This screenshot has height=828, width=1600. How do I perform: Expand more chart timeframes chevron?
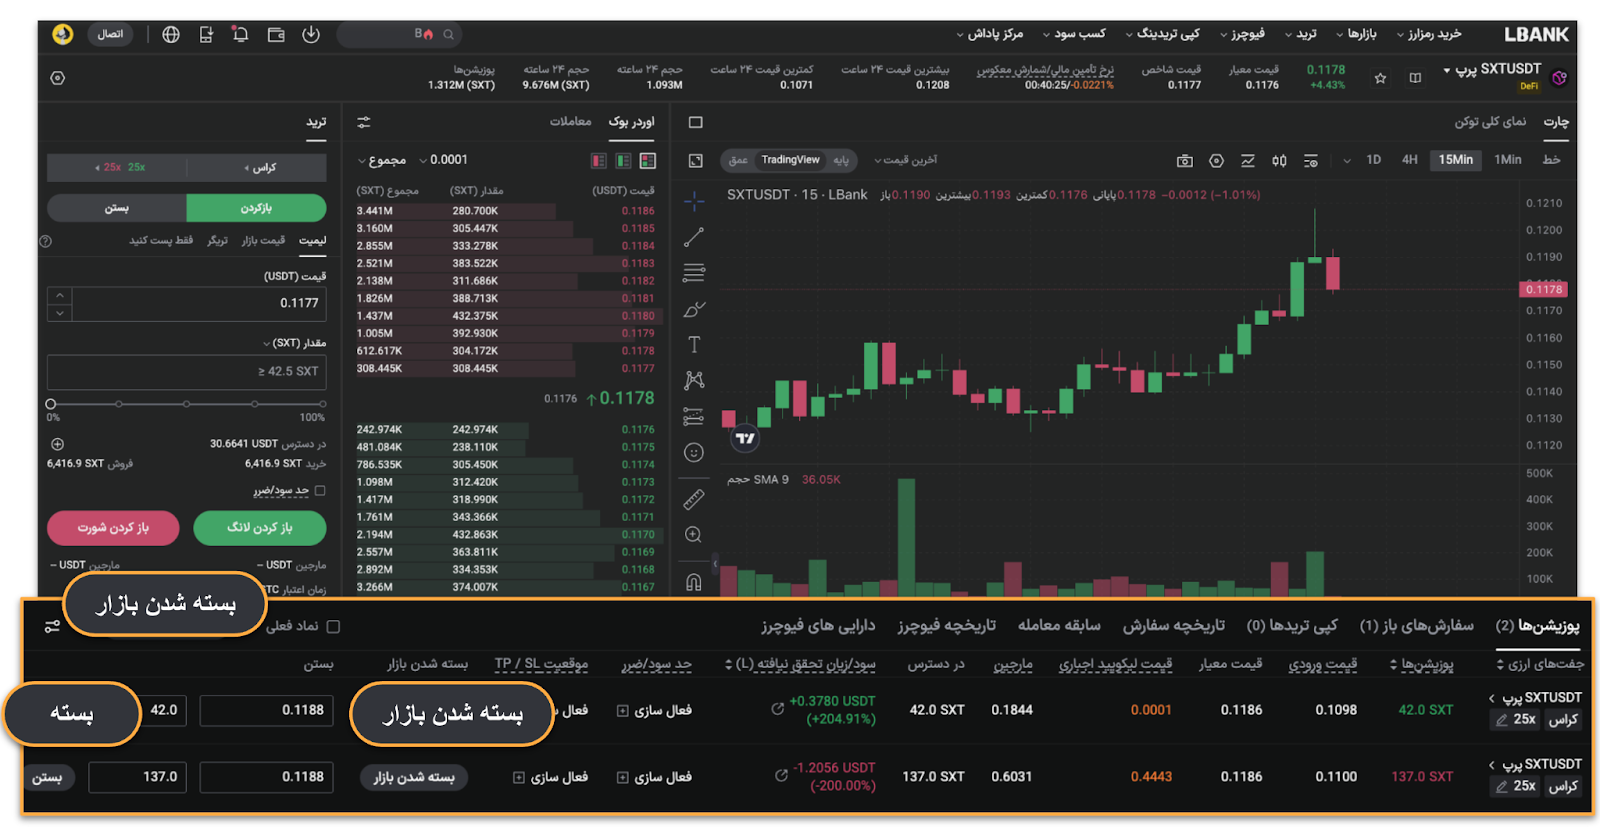click(x=1347, y=161)
